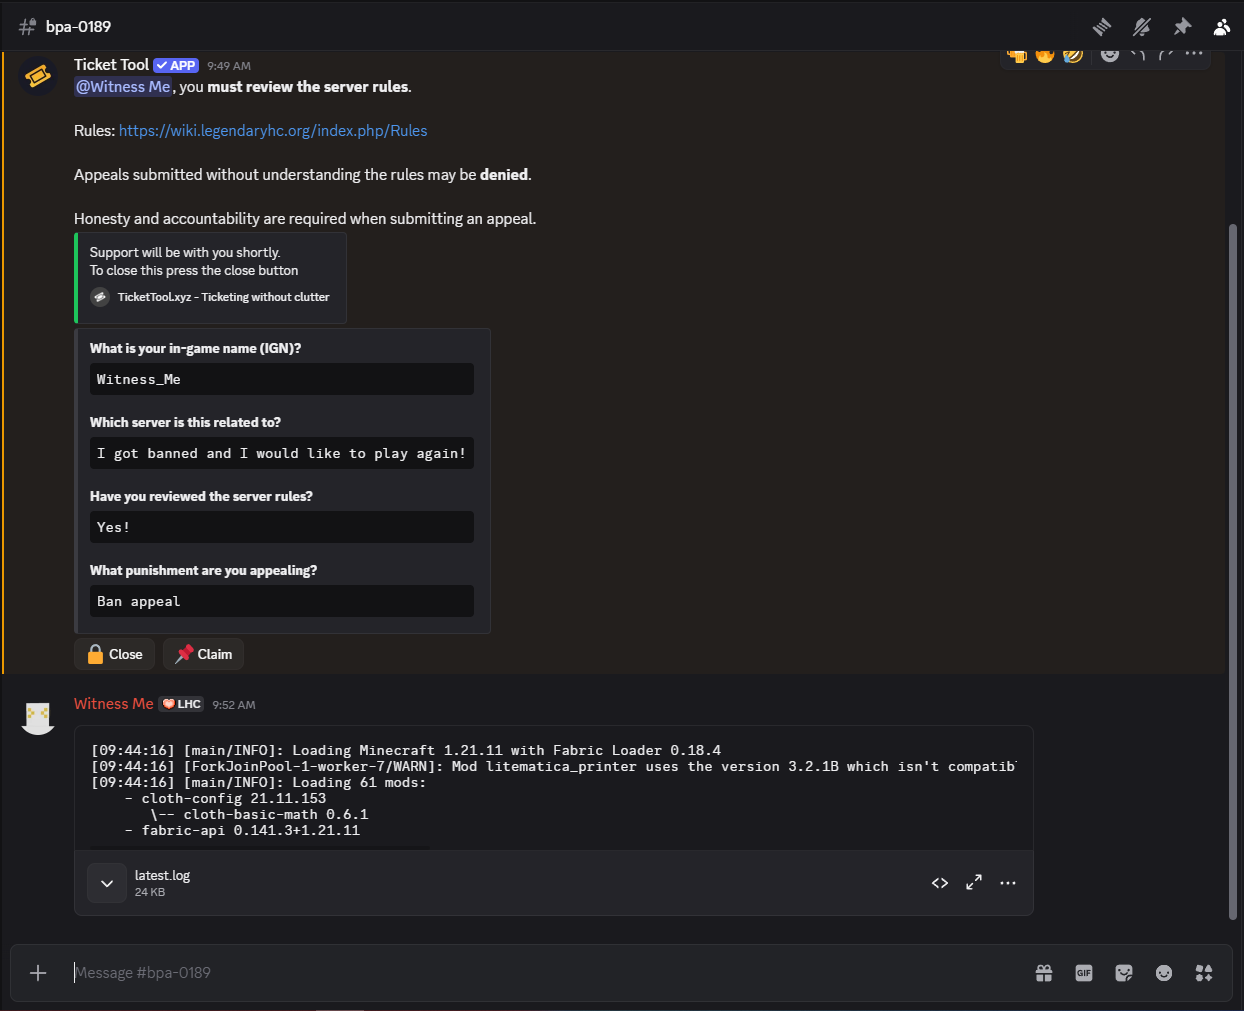Focus the Message #bpa-0189 input
This screenshot has height=1011, width=1244.
(x=540, y=973)
